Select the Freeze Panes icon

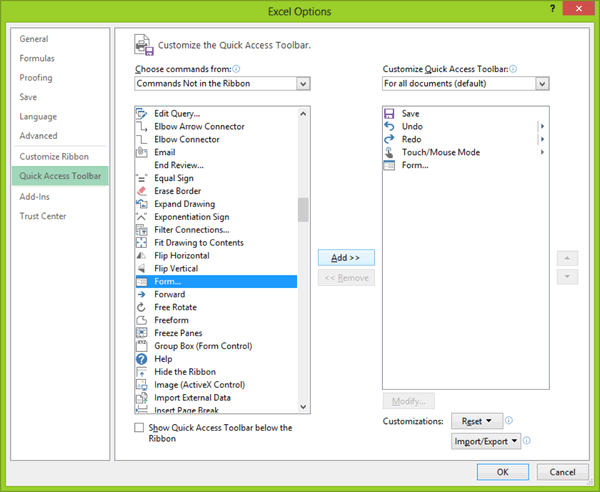point(142,333)
